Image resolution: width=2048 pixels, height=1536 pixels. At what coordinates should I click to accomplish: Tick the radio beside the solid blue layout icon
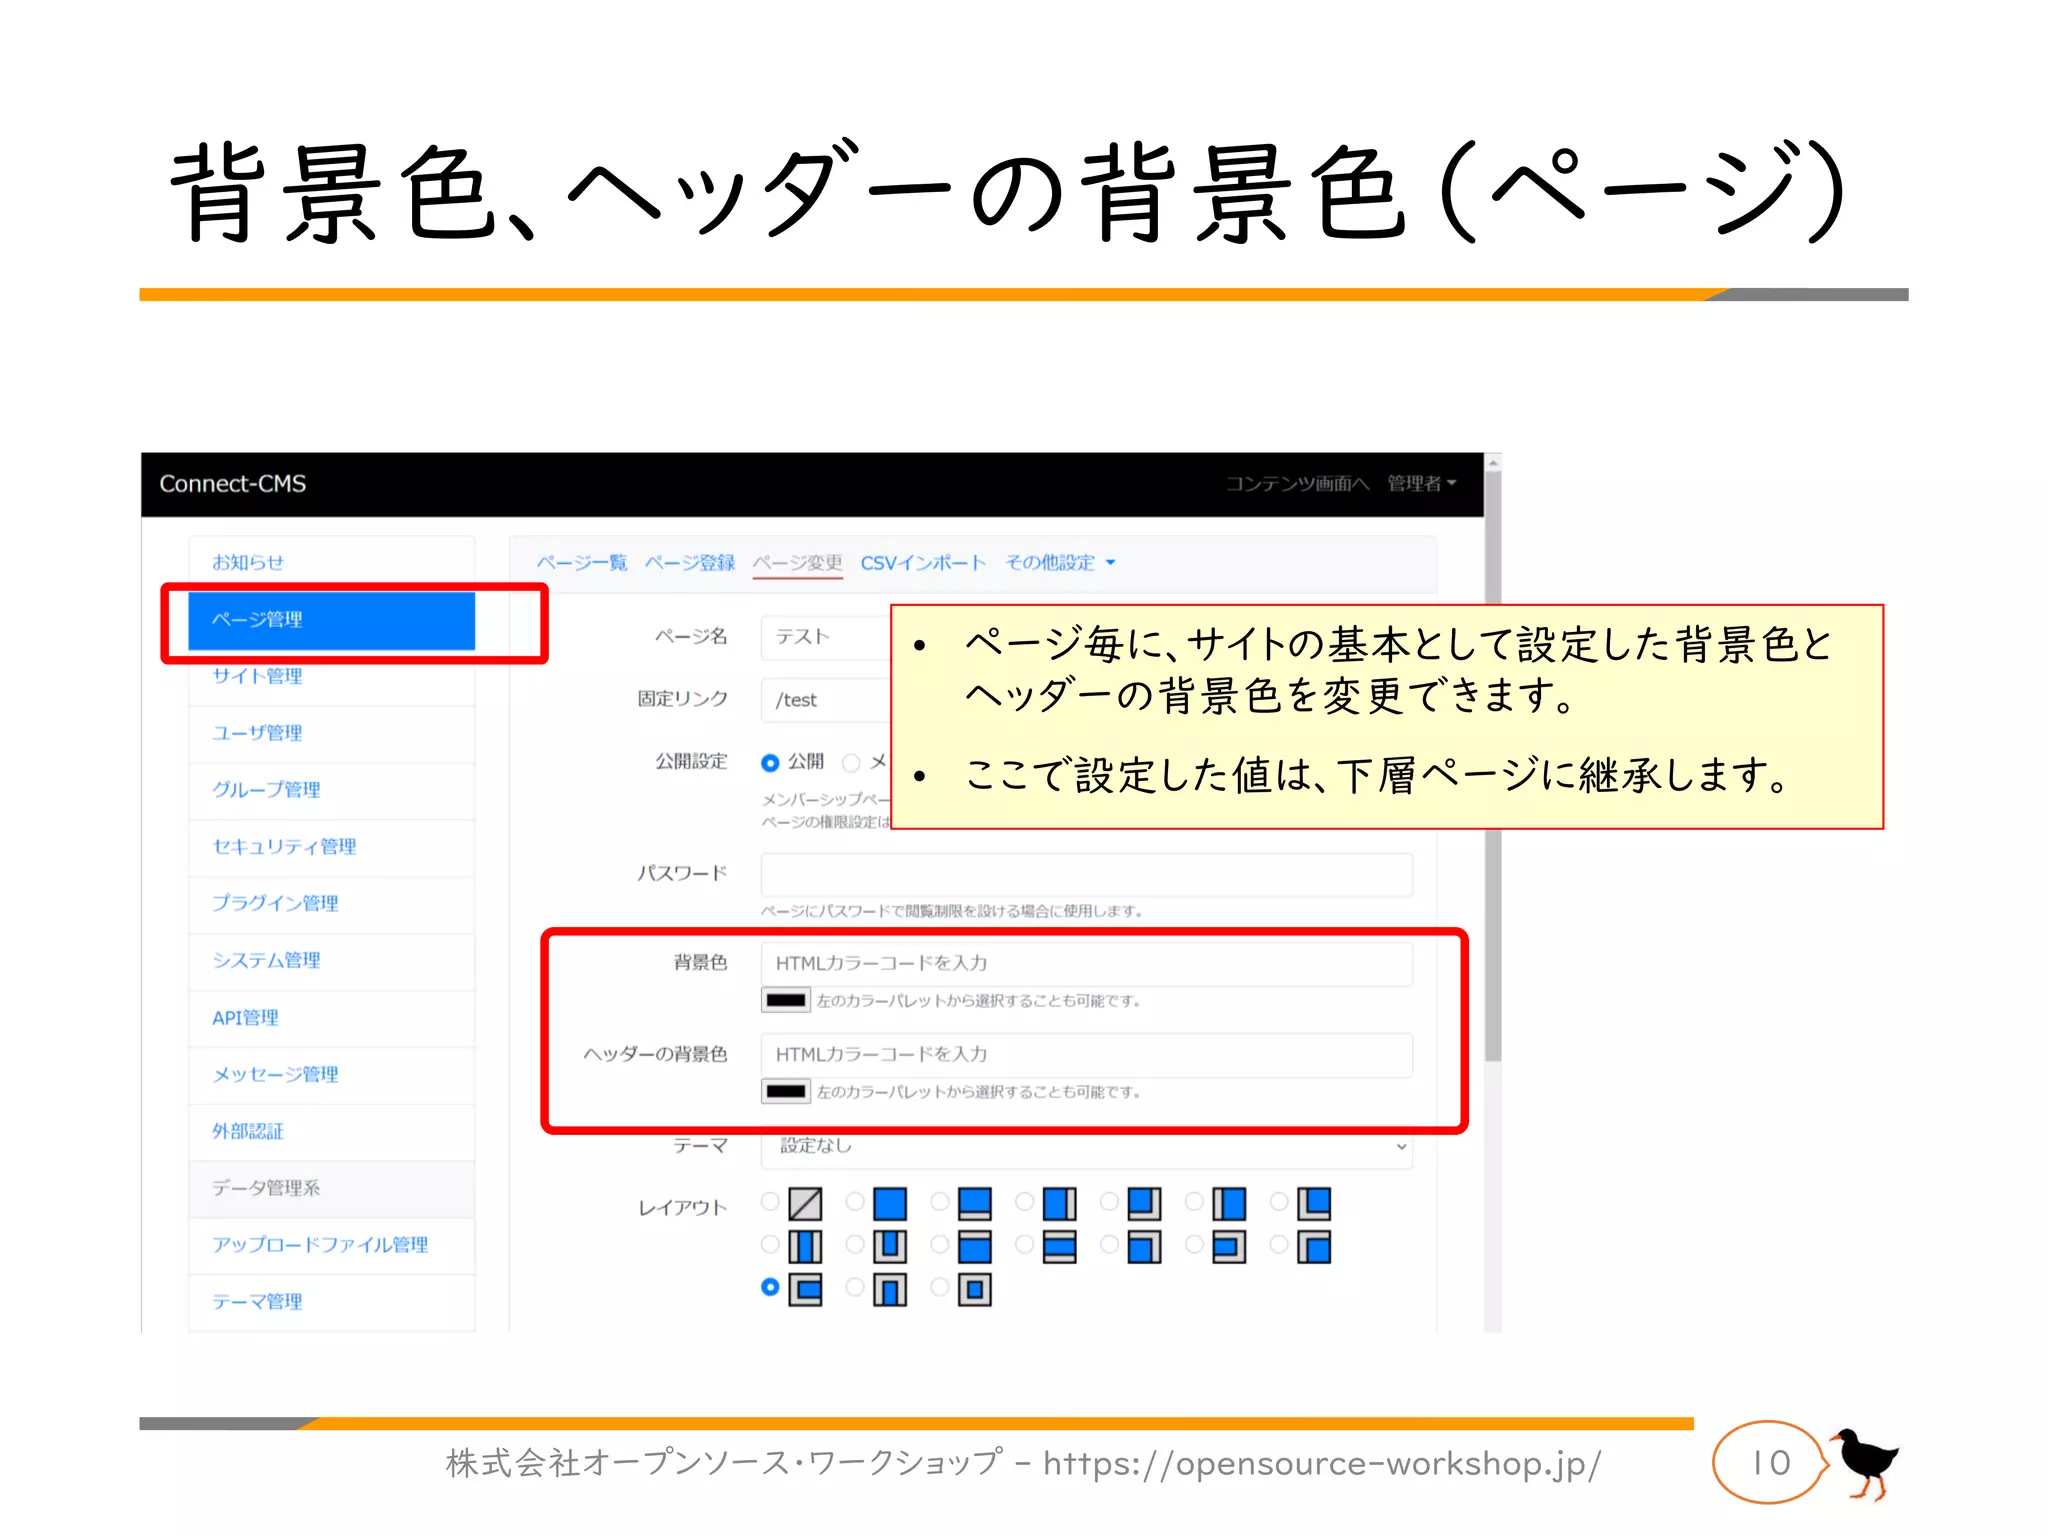(x=855, y=1201)
